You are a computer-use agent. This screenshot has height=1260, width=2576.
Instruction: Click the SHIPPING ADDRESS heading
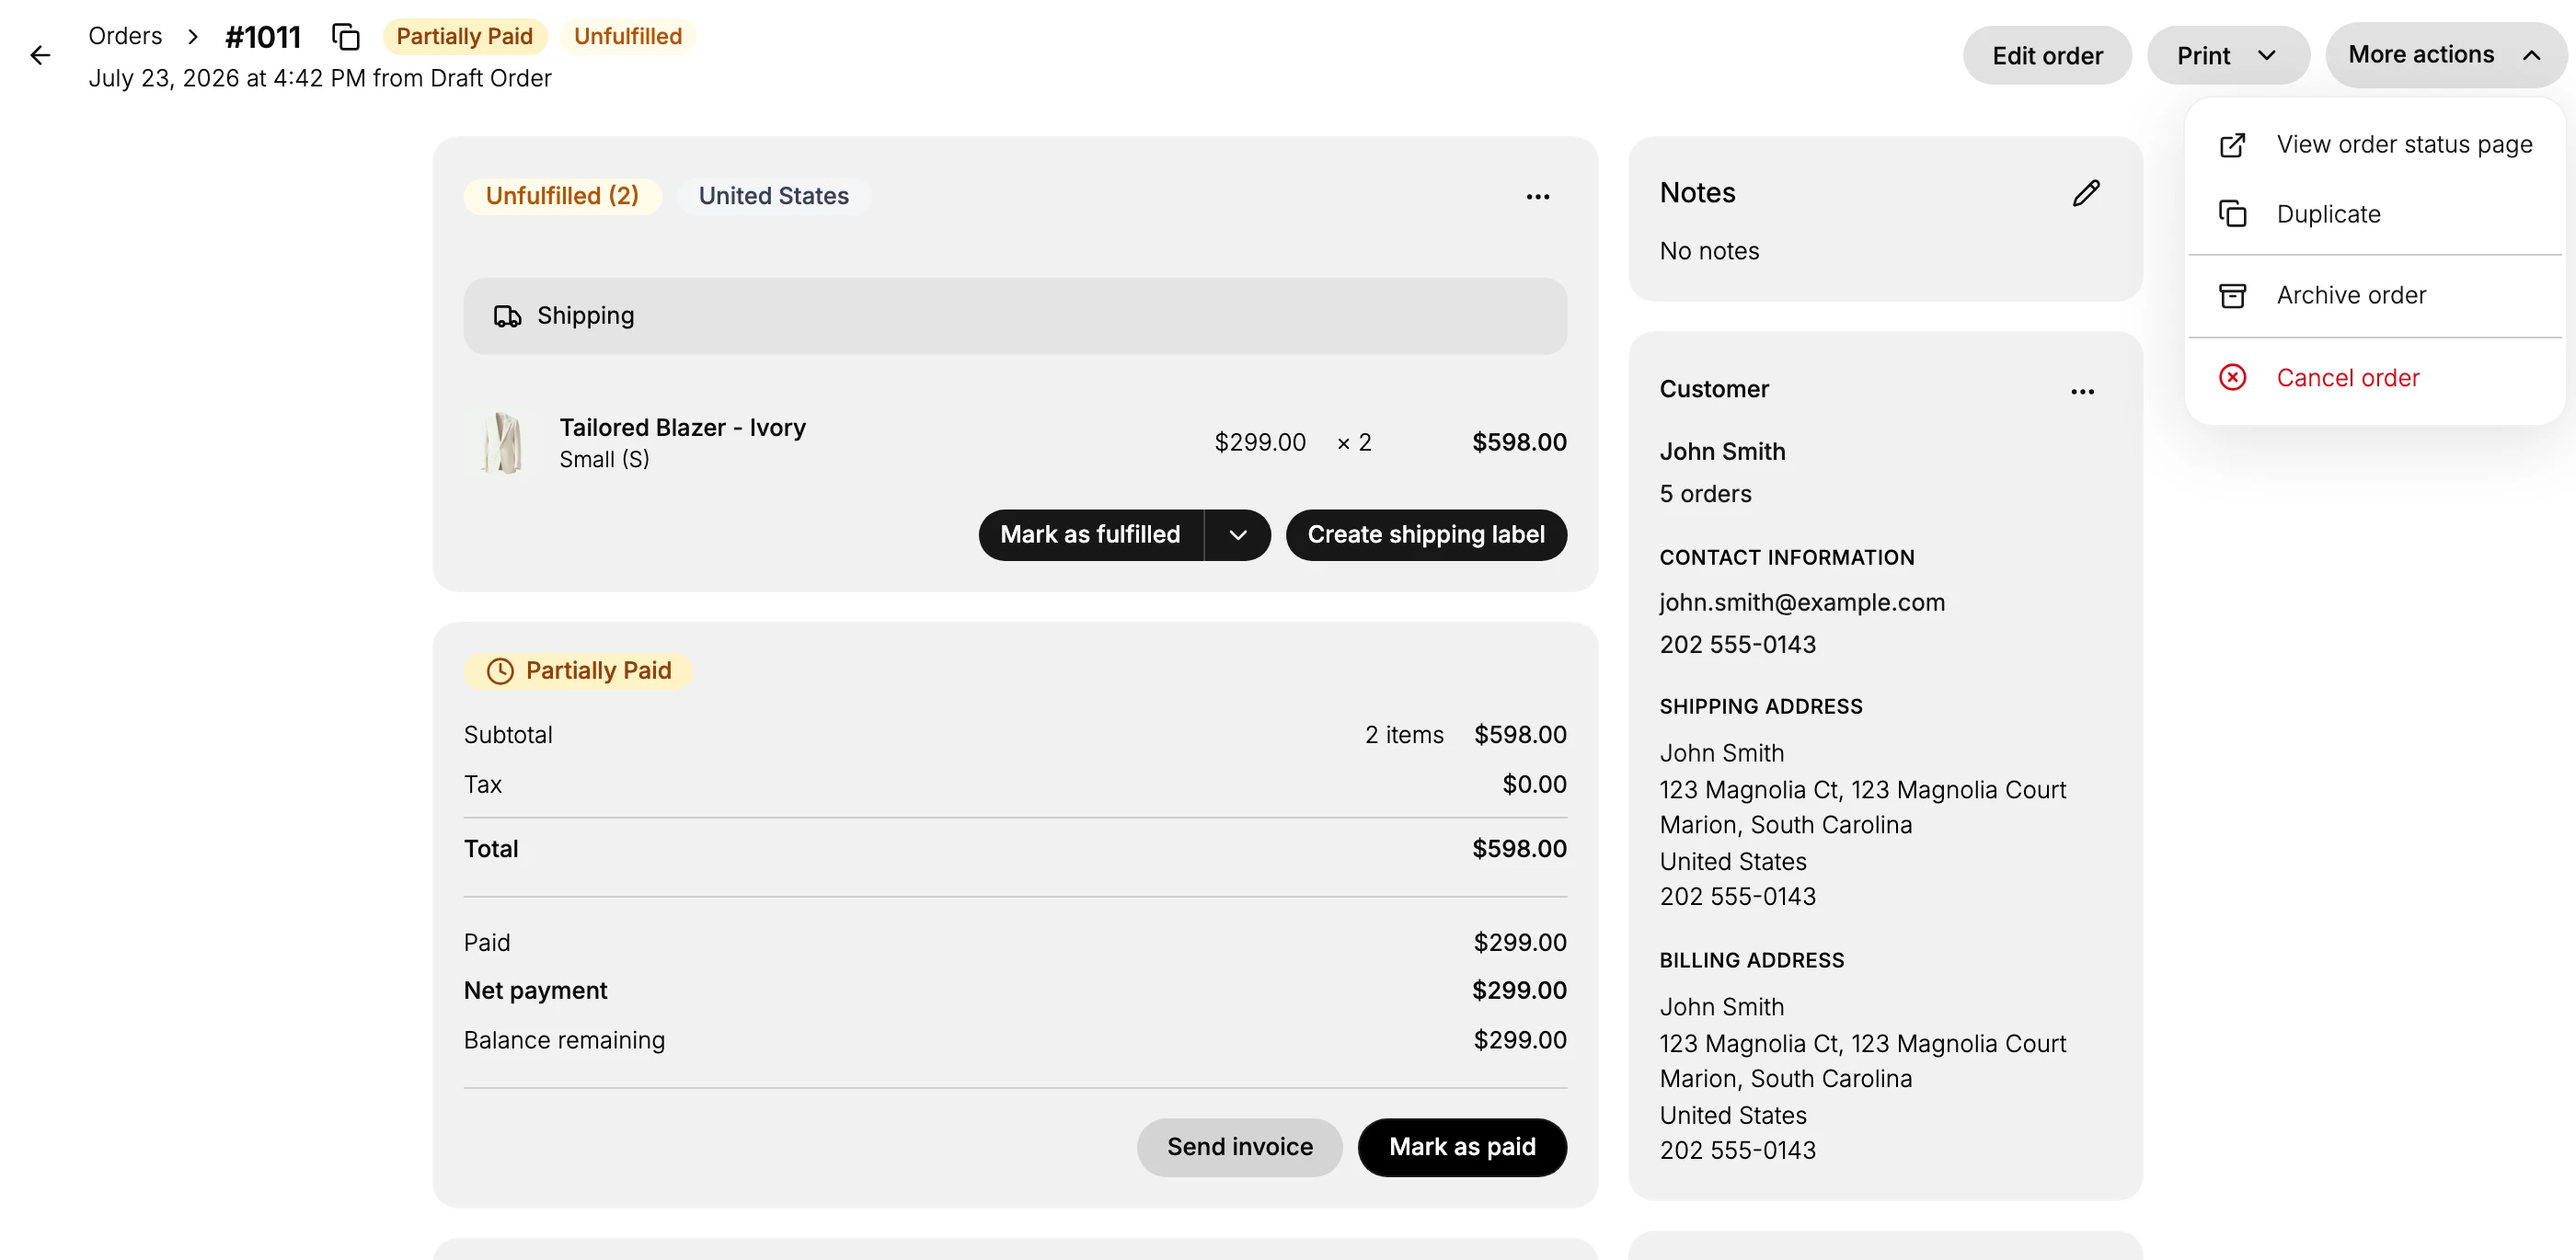[1760, 707]
